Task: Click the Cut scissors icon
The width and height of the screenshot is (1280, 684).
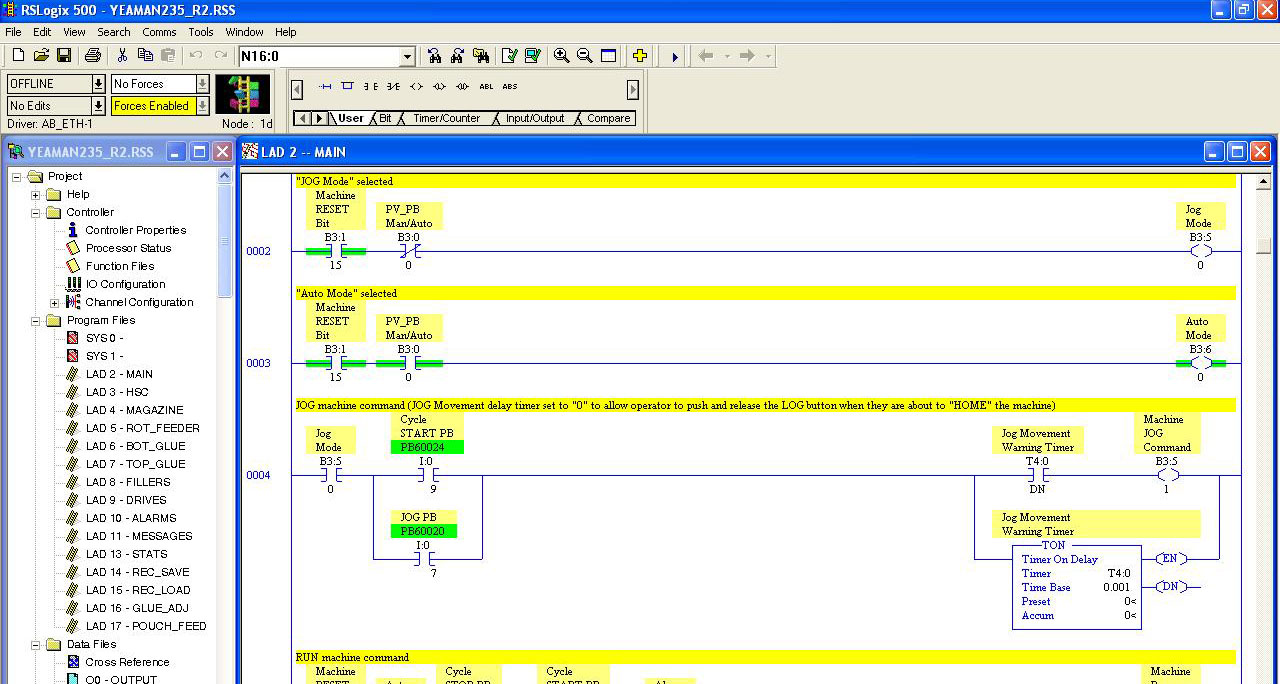Action: pos(122,56)
